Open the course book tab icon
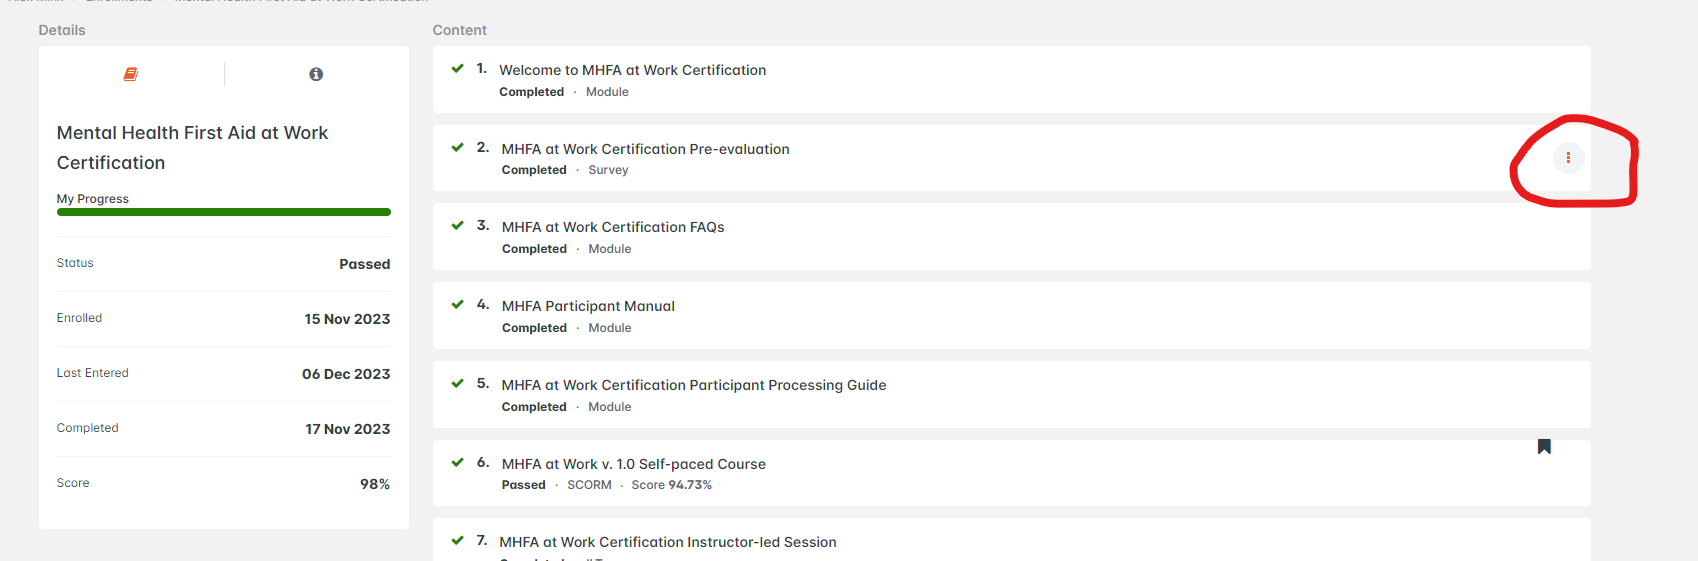Screen dimensions: 1698x561 coord(130,74)
